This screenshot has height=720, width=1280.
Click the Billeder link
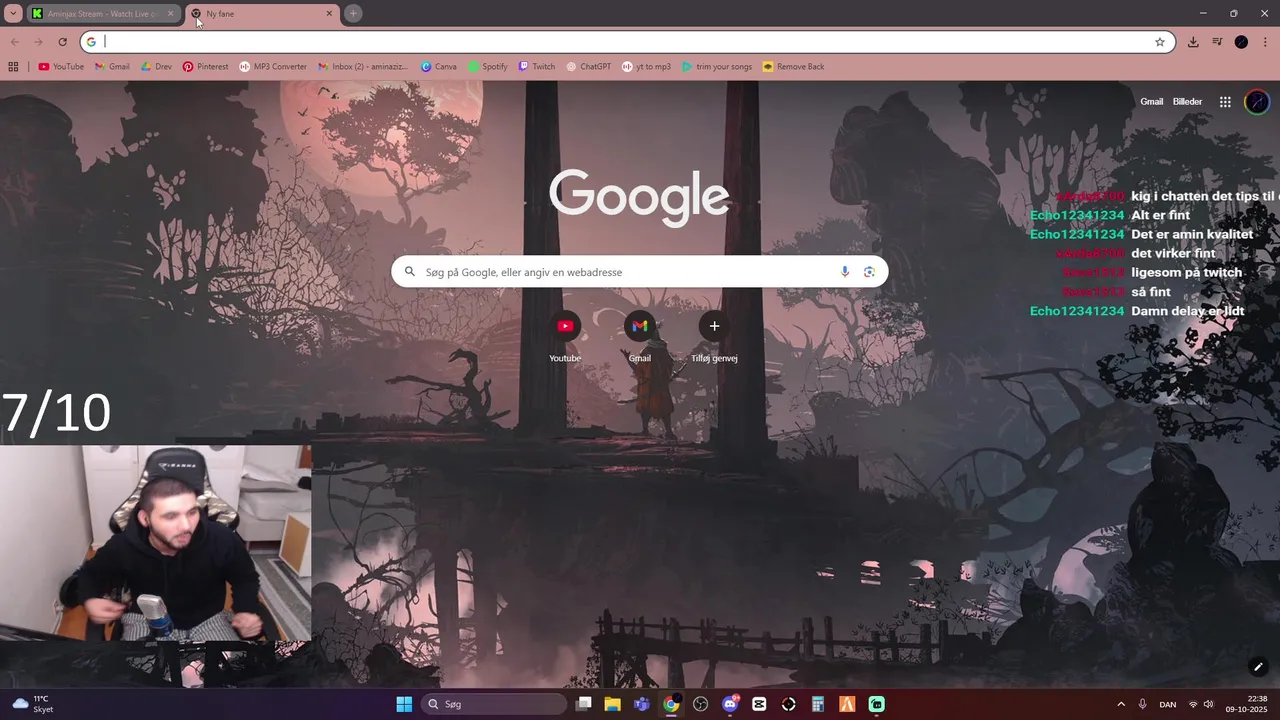[x=1187, y=102]
